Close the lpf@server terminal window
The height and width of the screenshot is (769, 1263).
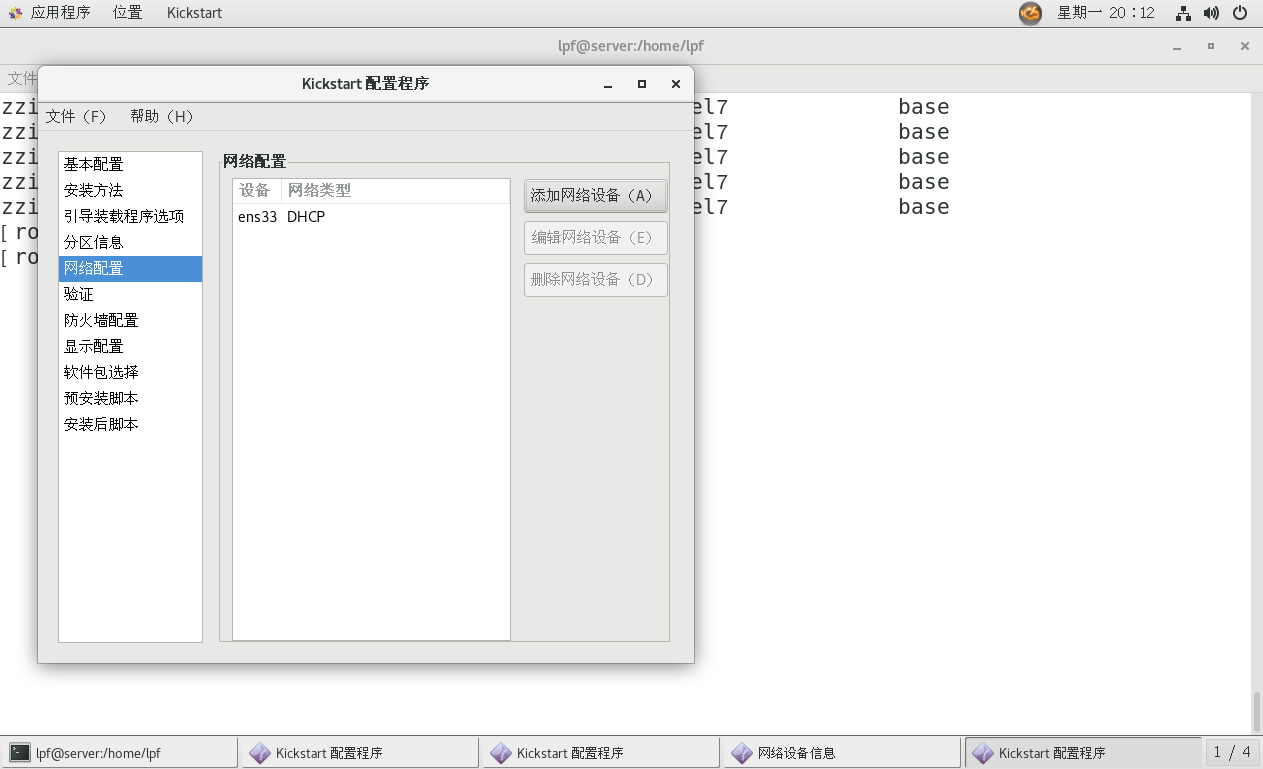1245,46
